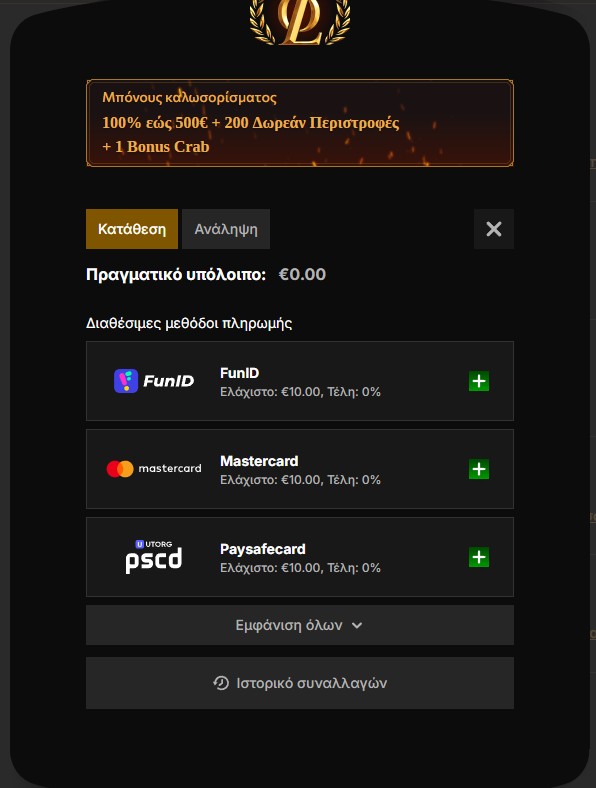Show all payment methods button

click(300, 625)
